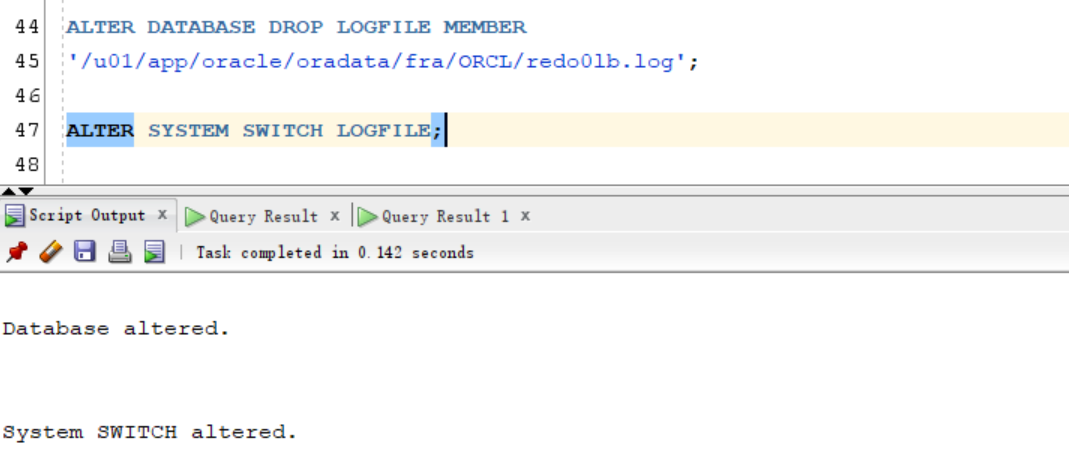This screenshot has width=1069, height=468.
Task: Switch to the Query Result 1 tab
Action: 445,217
